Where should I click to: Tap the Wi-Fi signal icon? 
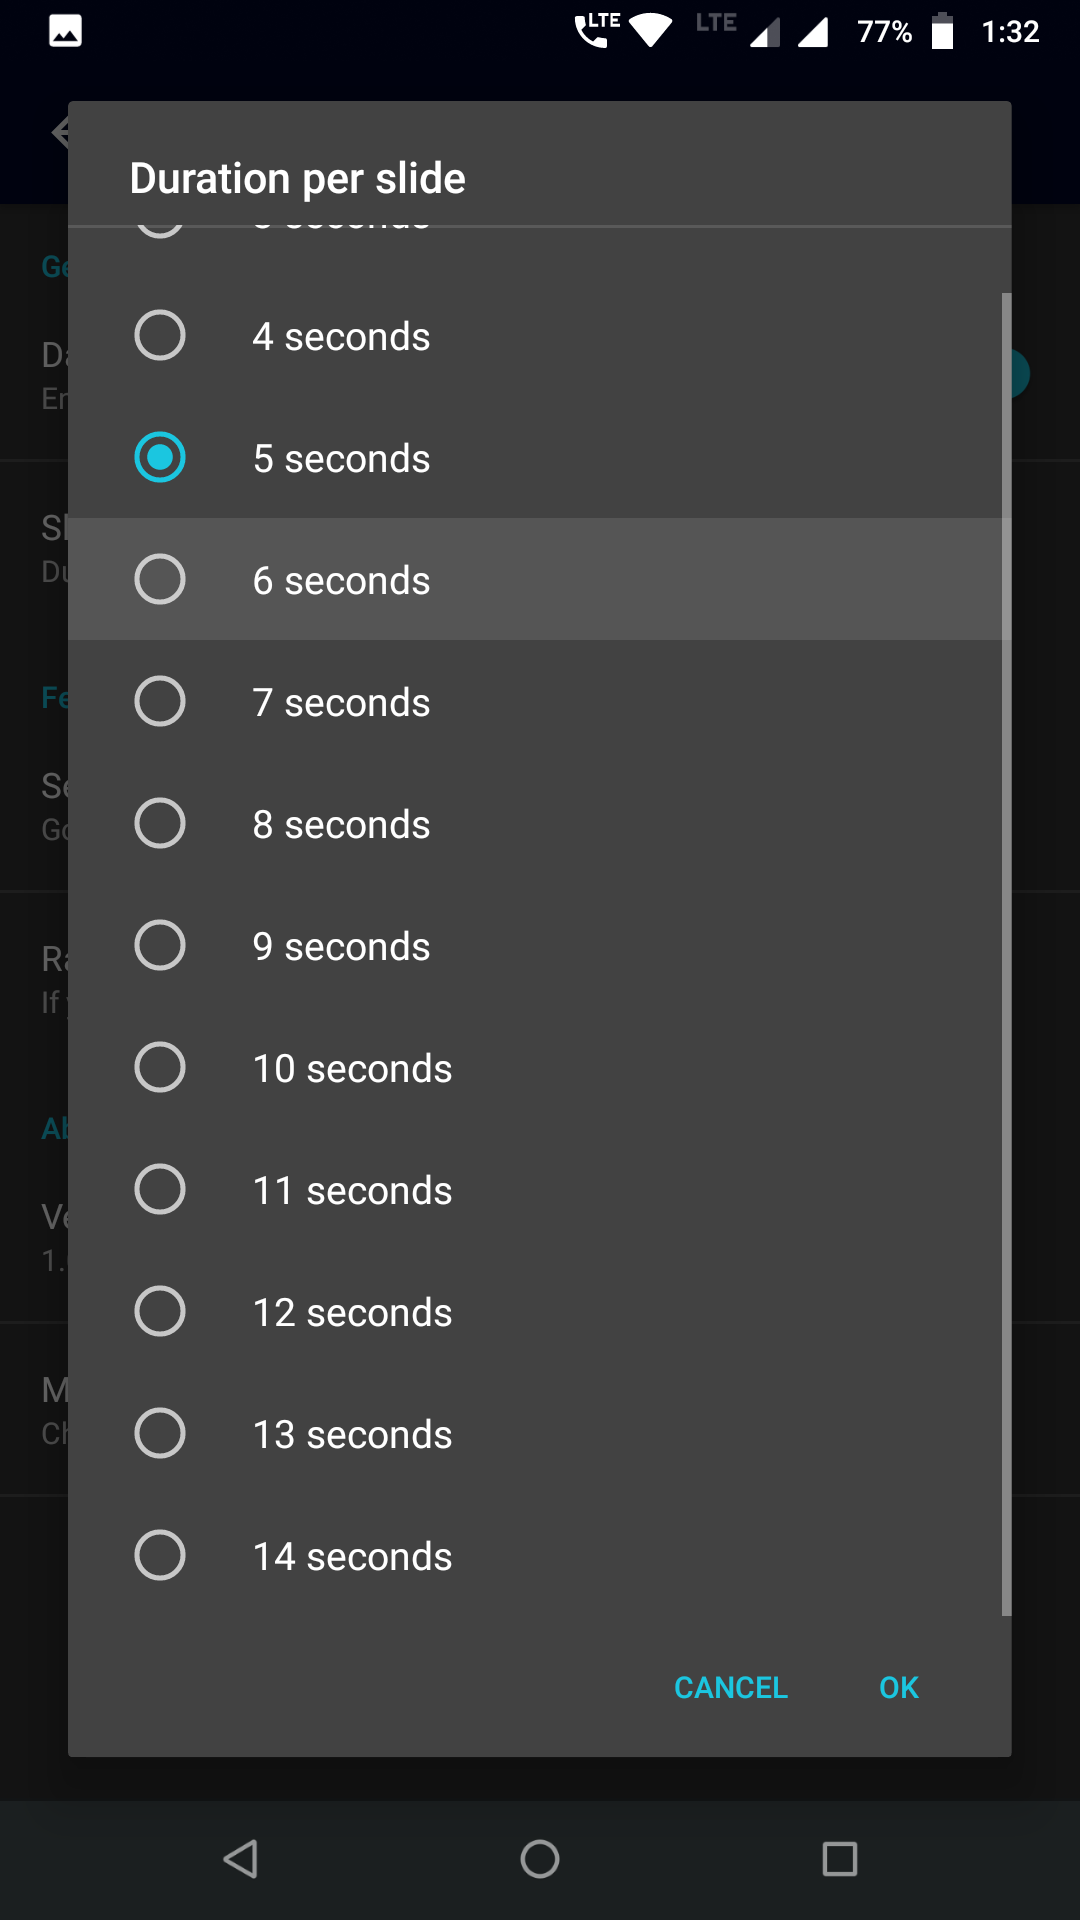click(651, 31)
